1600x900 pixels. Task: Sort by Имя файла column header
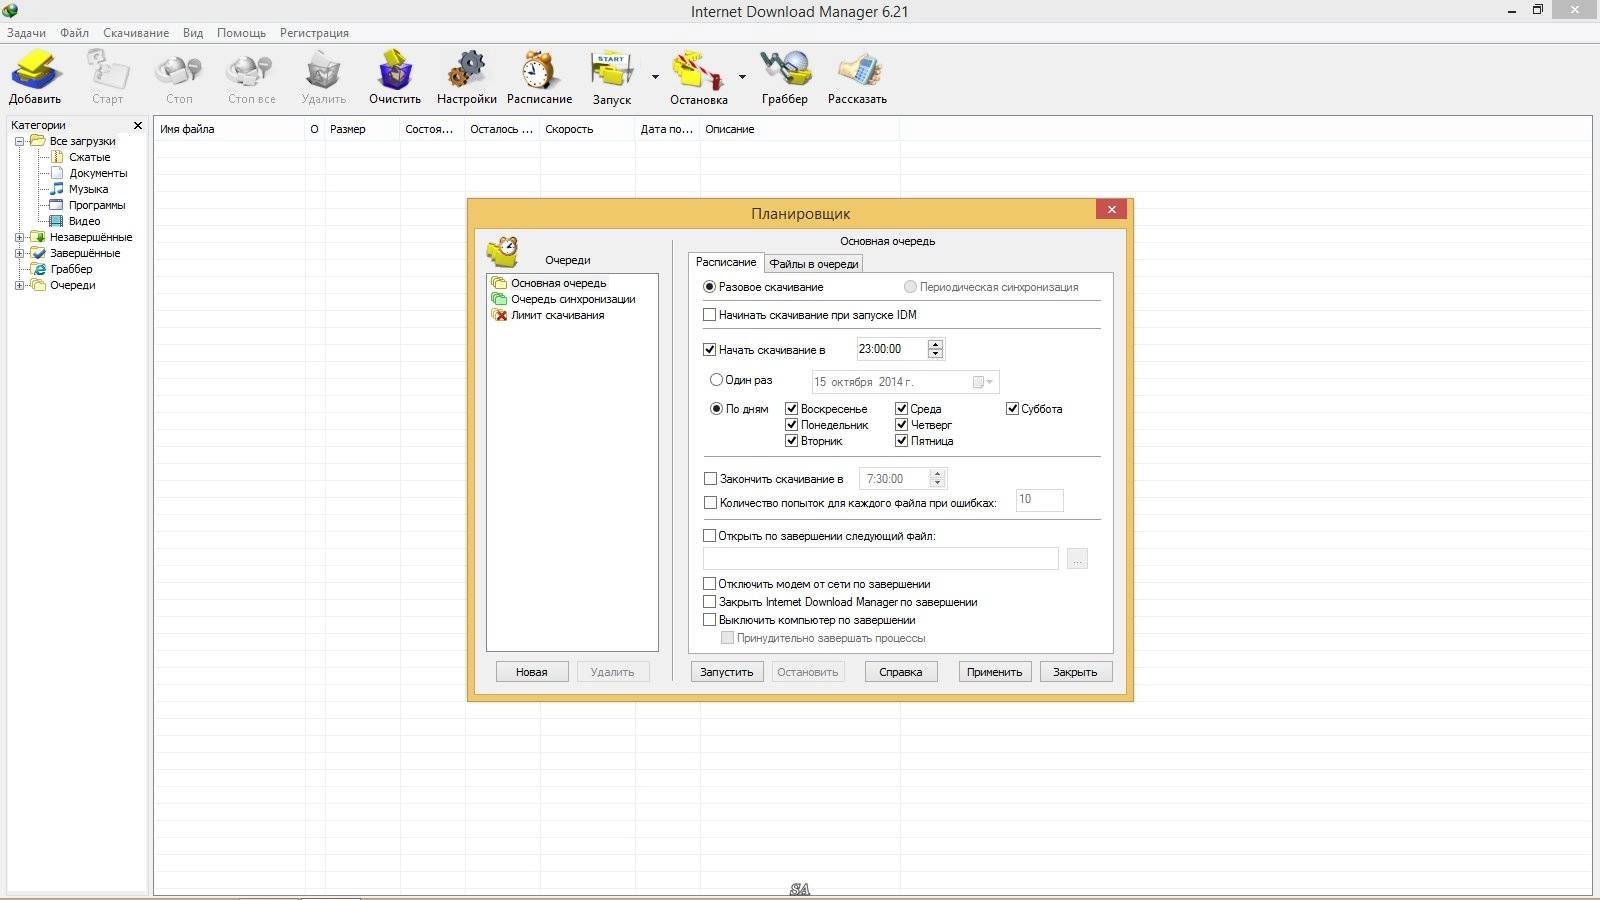click(x=229, y=129)
